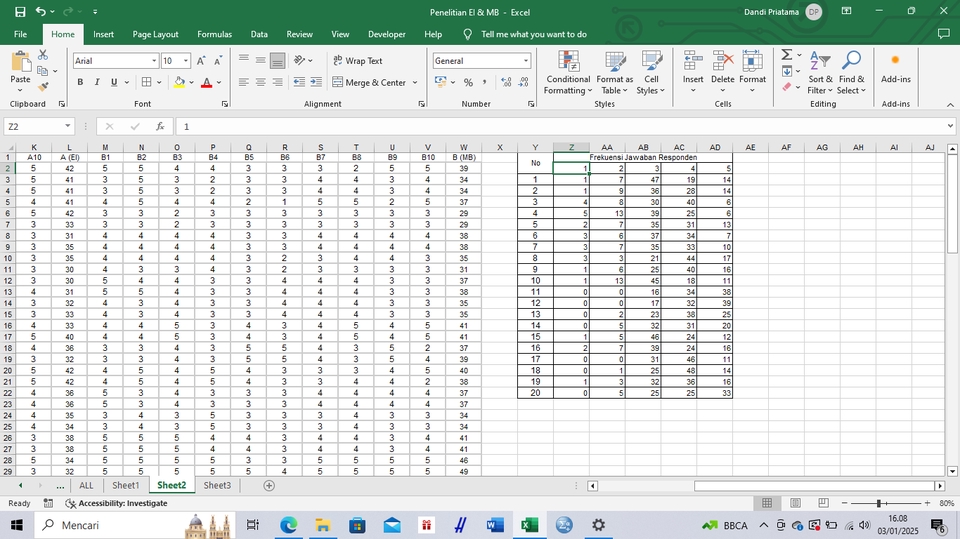
Task: Click the Borders icon
Action: pos(146,82)
